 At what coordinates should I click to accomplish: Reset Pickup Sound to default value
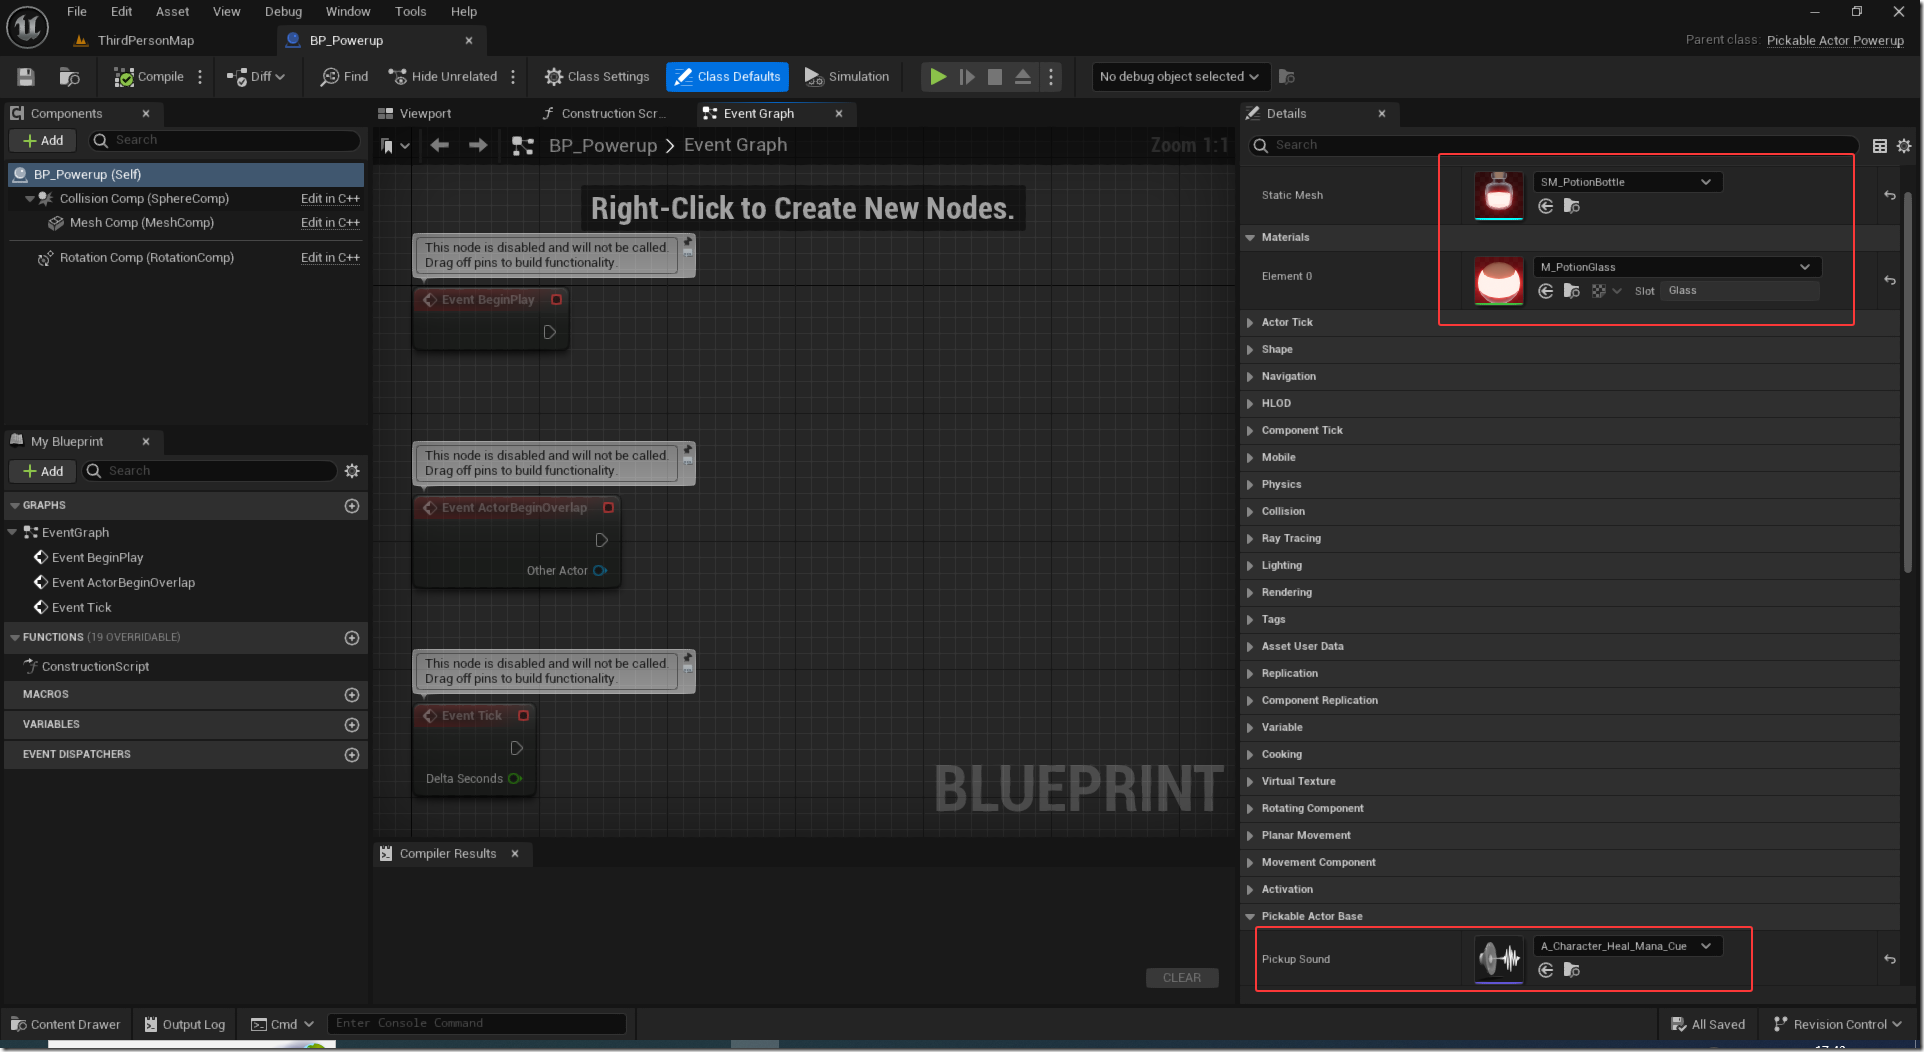1889,960
